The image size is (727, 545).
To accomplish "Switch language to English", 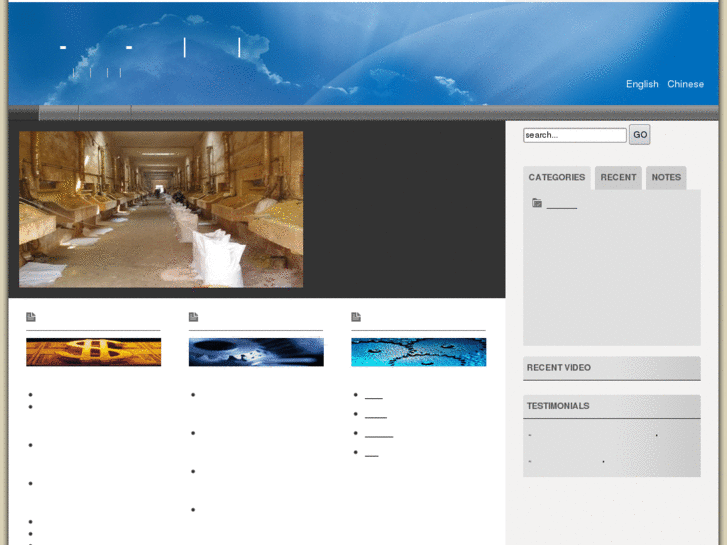I will 642,84.
